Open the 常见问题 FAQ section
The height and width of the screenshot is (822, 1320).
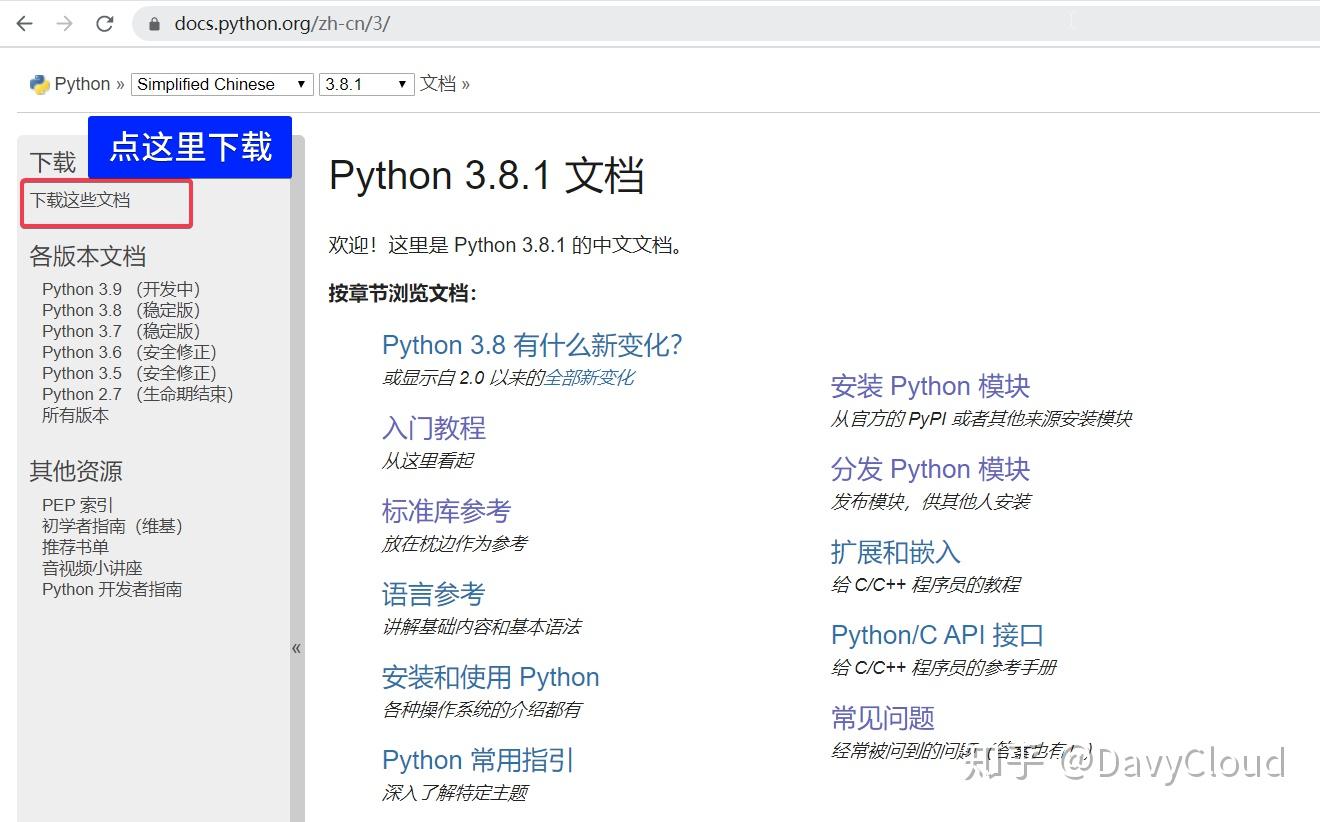point(883,718)
